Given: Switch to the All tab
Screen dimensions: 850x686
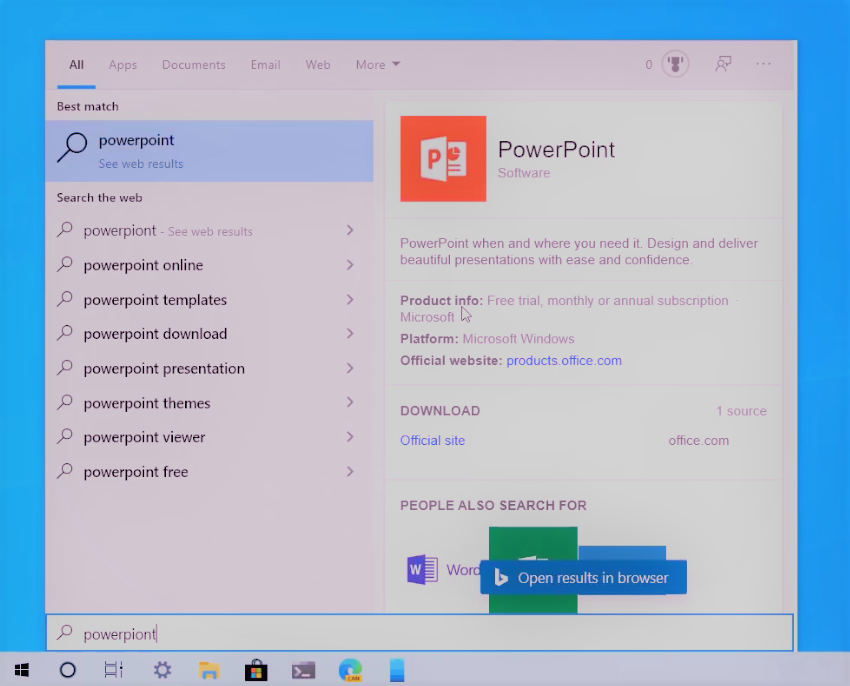Looking at the screenshot, I should [x=76, y=65].
